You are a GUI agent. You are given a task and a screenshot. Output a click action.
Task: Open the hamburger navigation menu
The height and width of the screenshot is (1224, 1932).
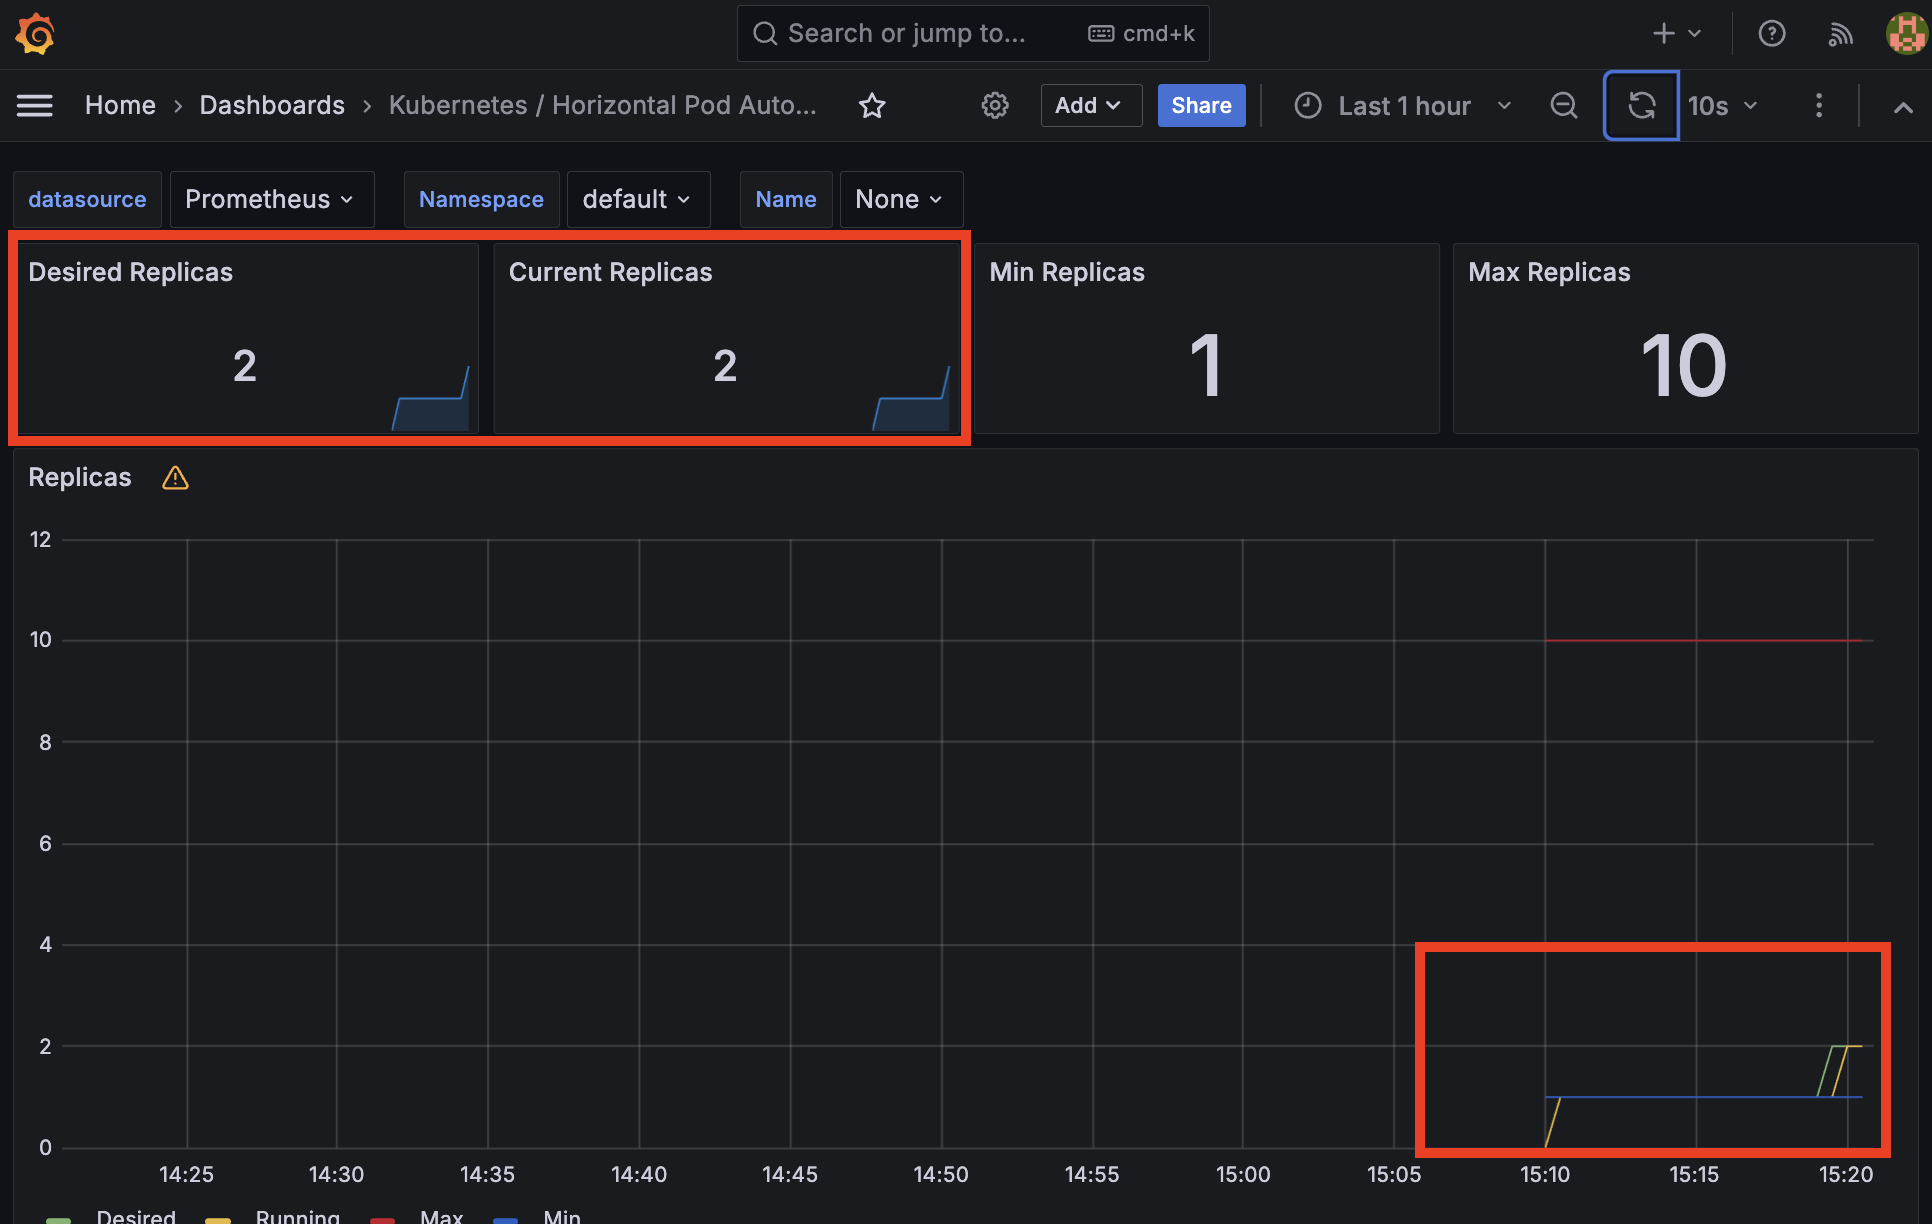pos(35,105)
